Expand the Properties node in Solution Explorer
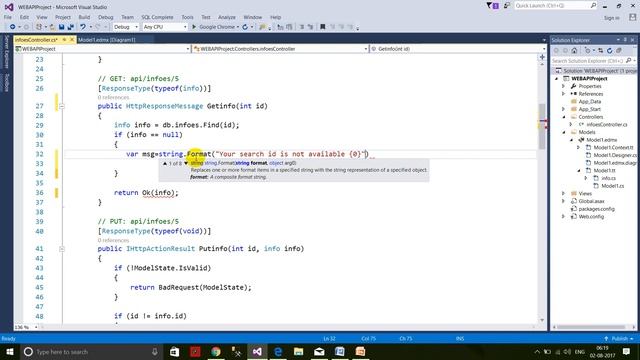 (x=563, y=86)
